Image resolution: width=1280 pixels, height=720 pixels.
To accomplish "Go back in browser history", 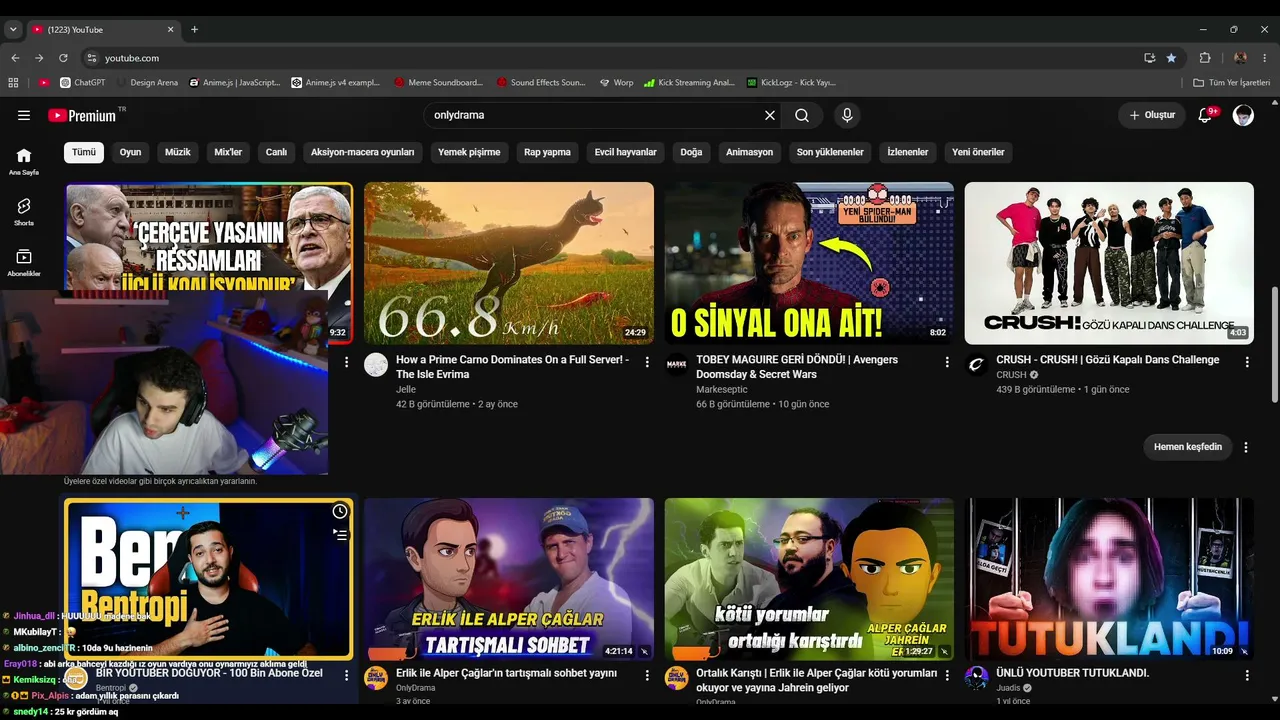I will point(14,58).
